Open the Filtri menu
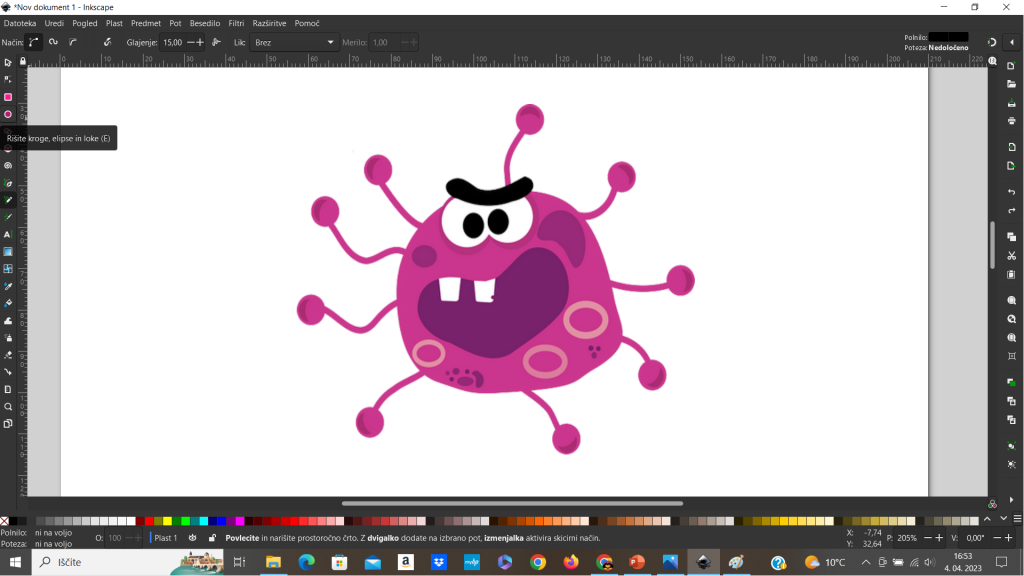1024x576 pixels. tap(236, 23)
